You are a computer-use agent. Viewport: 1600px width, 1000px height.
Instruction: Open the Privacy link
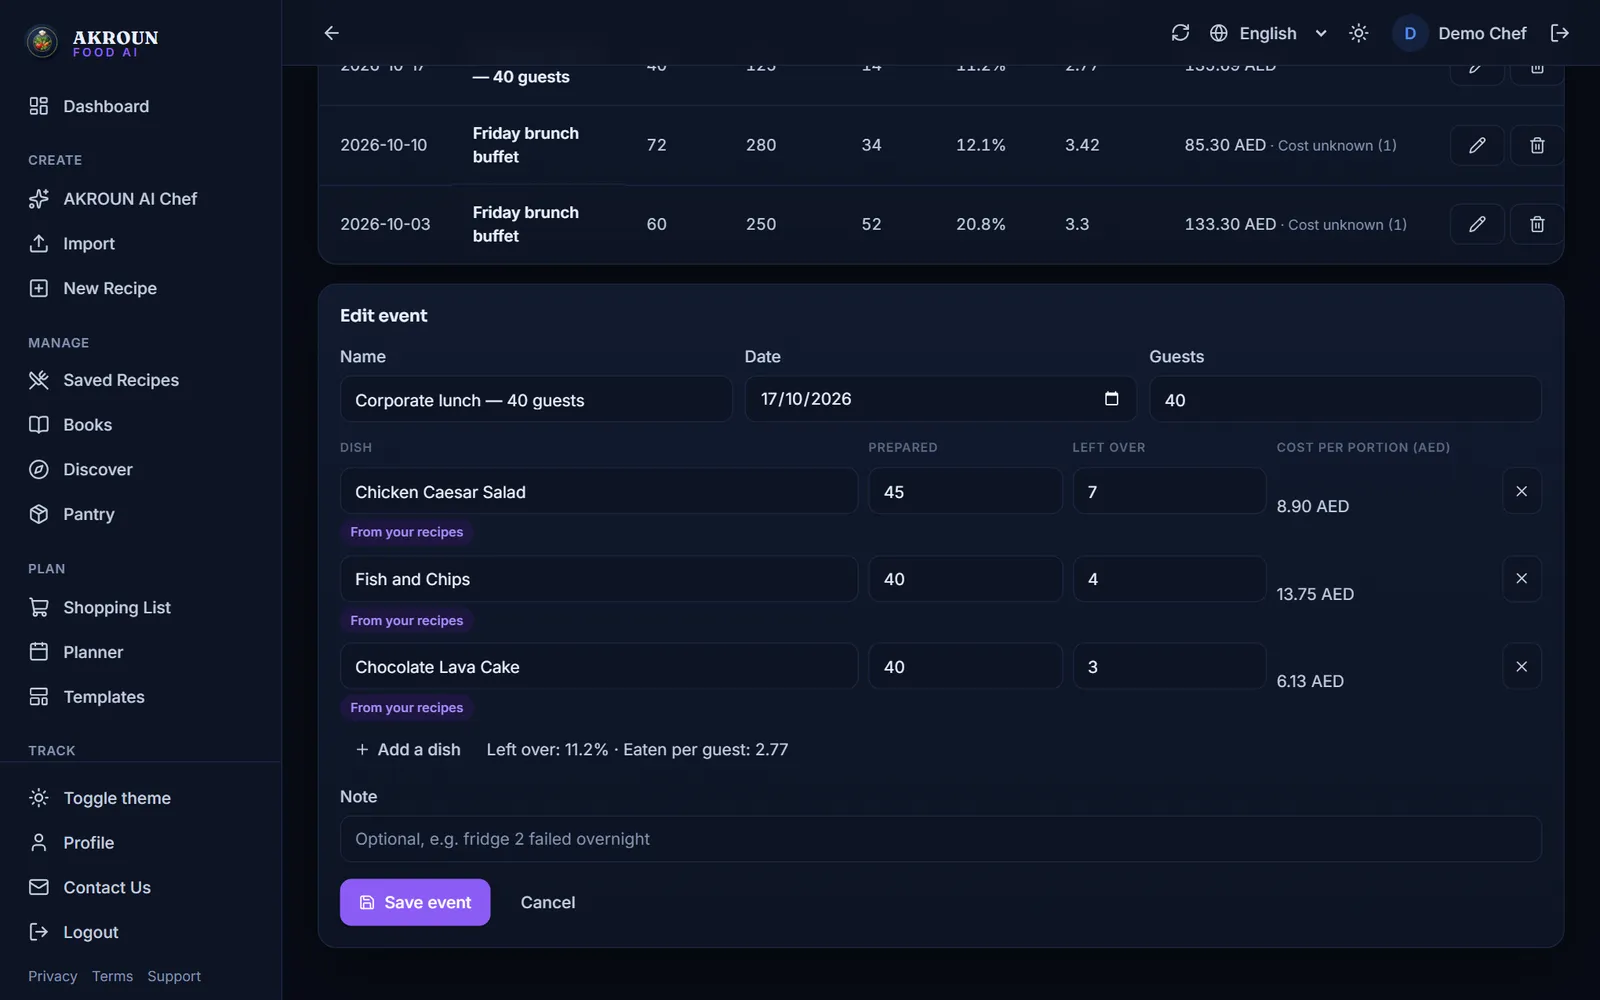point(52,976)
